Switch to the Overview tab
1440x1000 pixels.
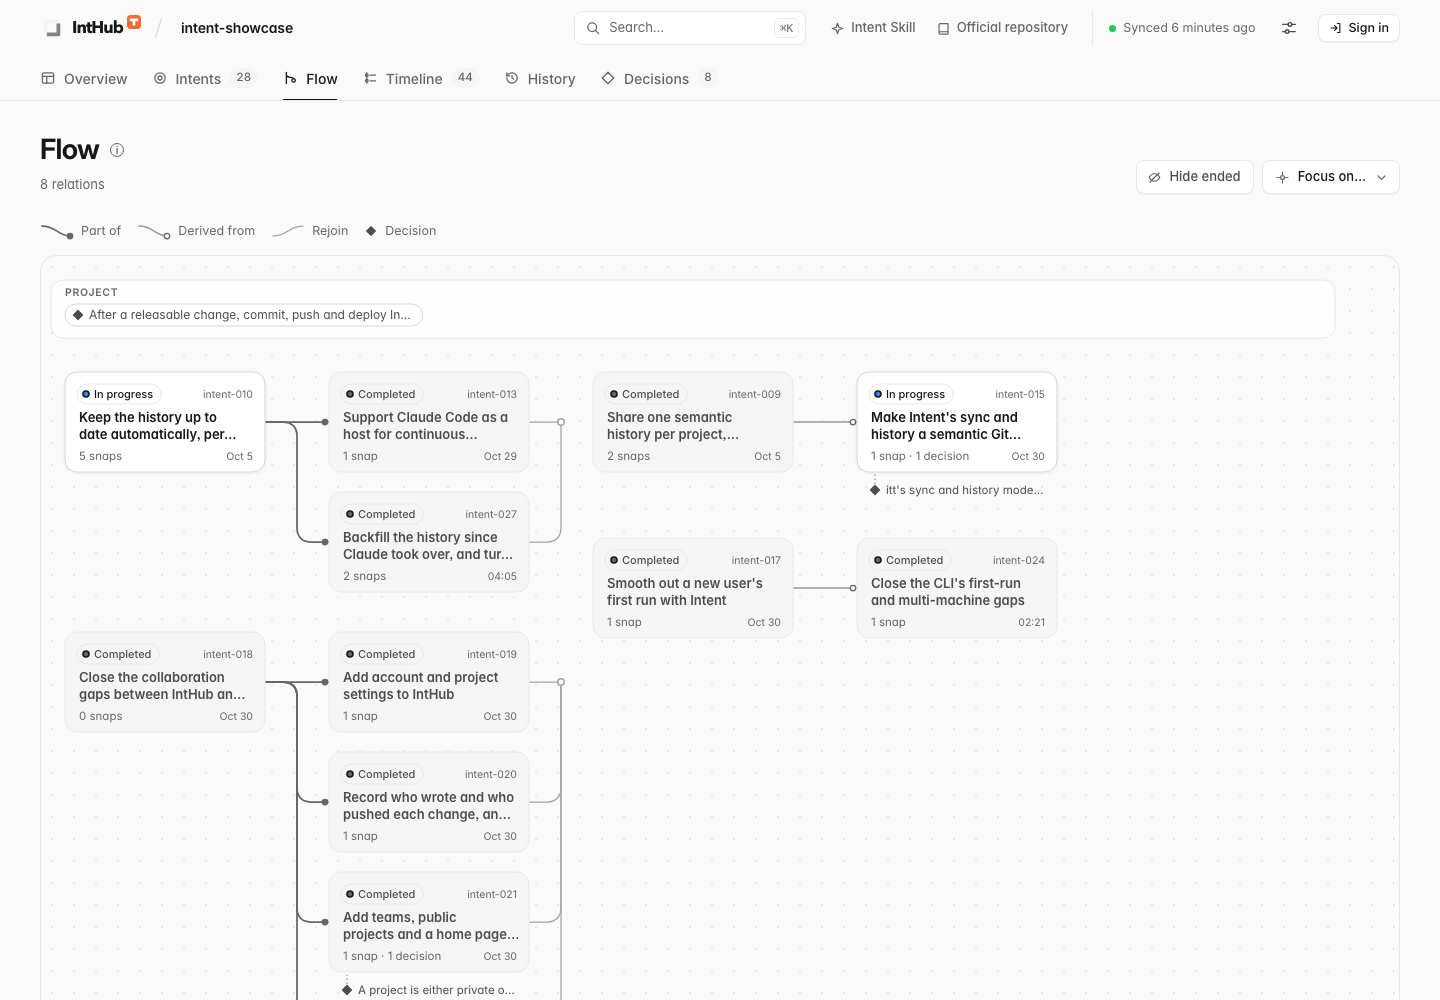coord(84,79)
